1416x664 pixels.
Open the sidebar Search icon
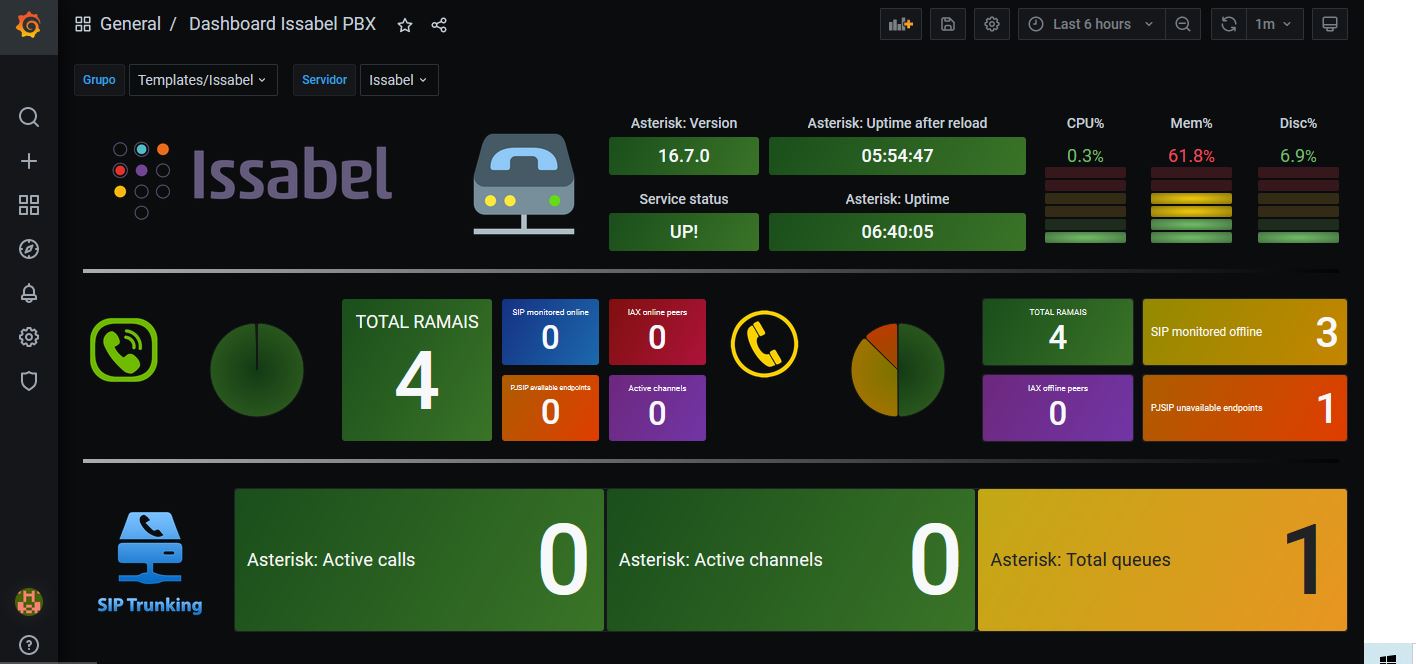coord(29,117)
